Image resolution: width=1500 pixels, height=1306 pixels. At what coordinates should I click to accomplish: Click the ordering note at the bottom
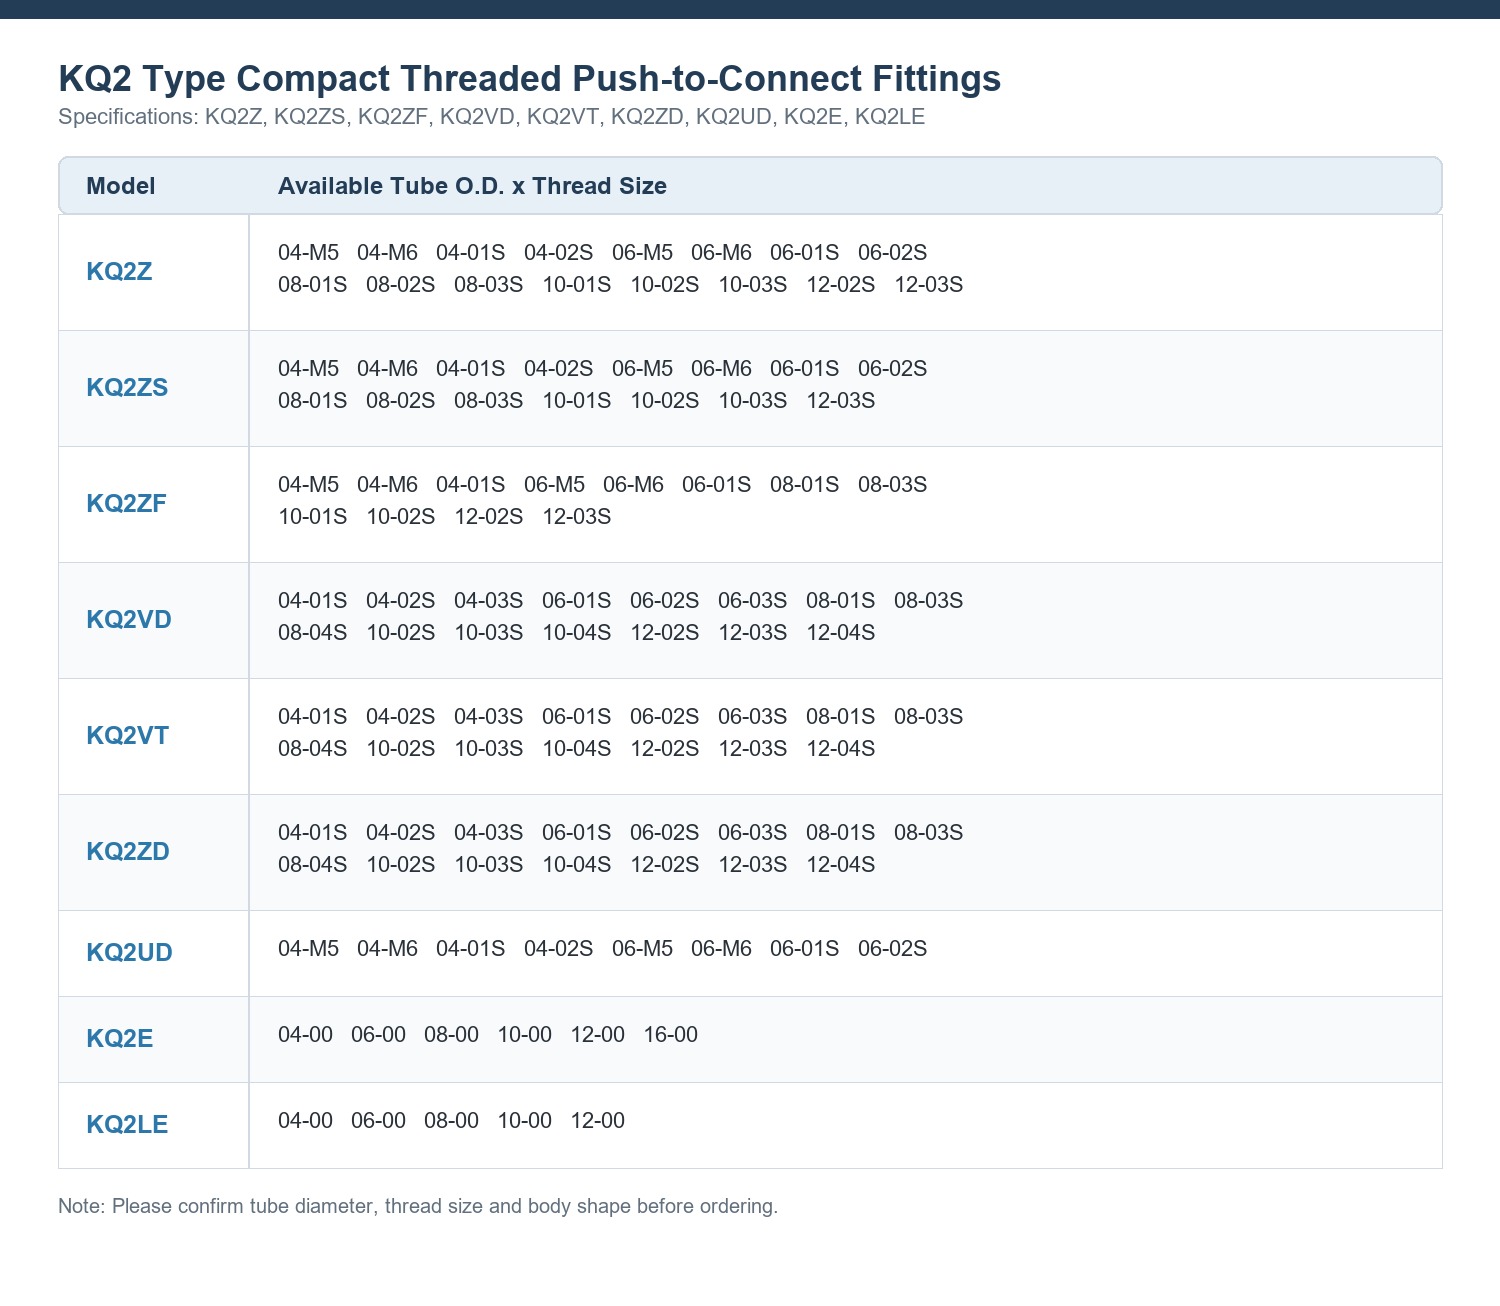tap(418, 1206)
